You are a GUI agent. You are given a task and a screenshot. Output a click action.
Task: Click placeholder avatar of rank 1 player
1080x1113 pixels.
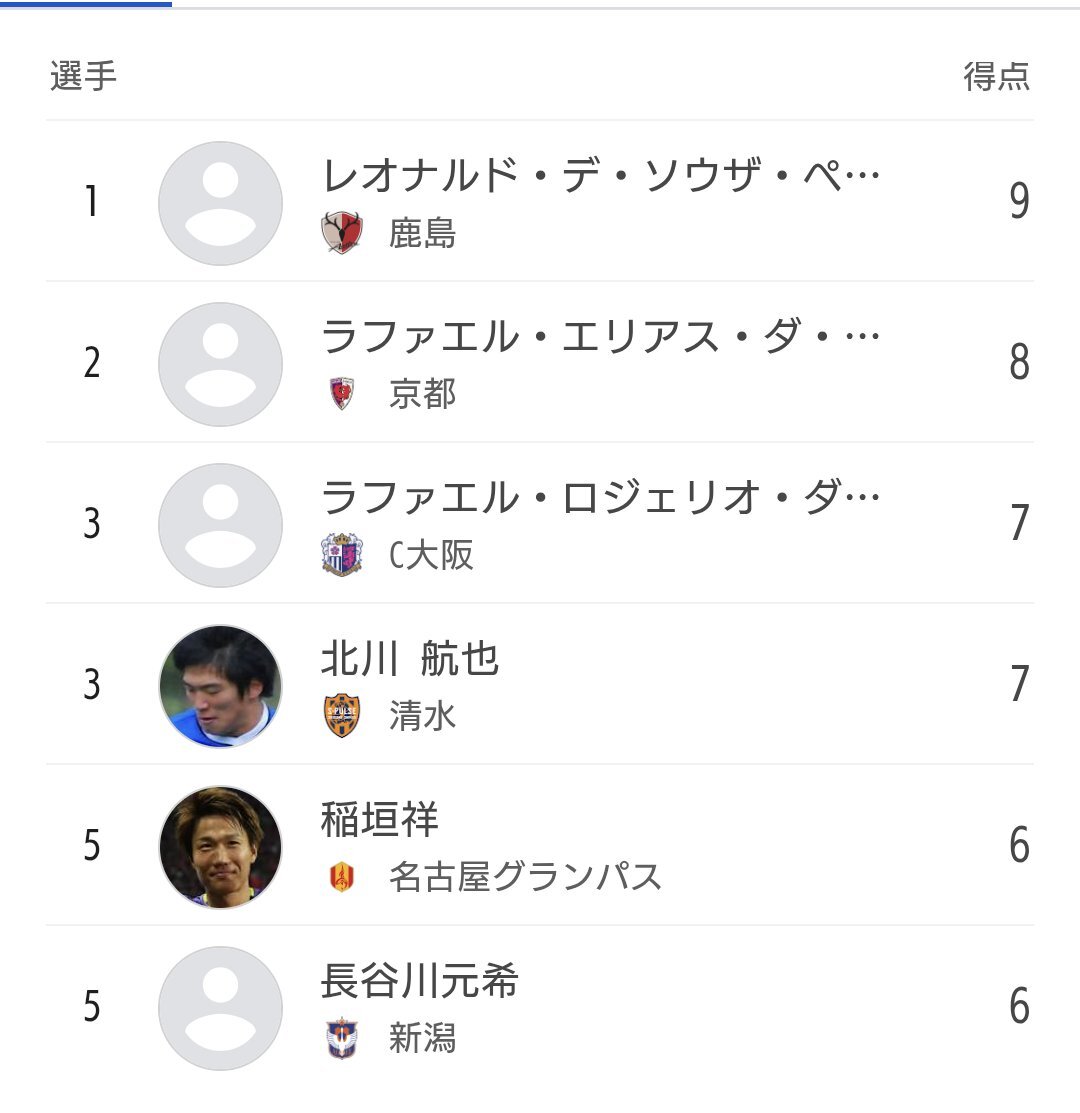[x=220, y=203]
